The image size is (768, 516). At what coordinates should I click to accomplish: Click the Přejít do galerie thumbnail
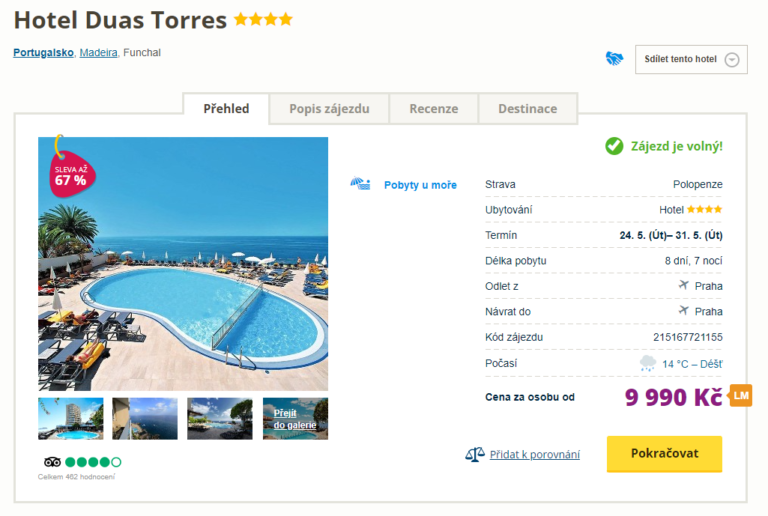[x=295, y=419]
